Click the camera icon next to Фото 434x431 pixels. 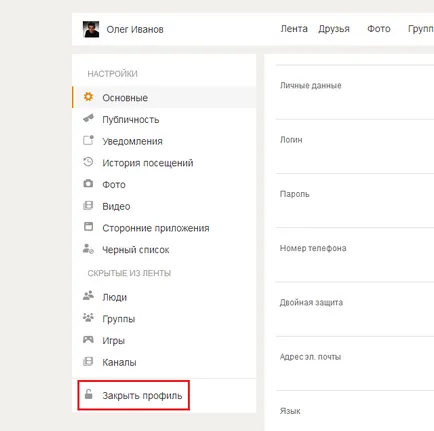coord(88,183)
